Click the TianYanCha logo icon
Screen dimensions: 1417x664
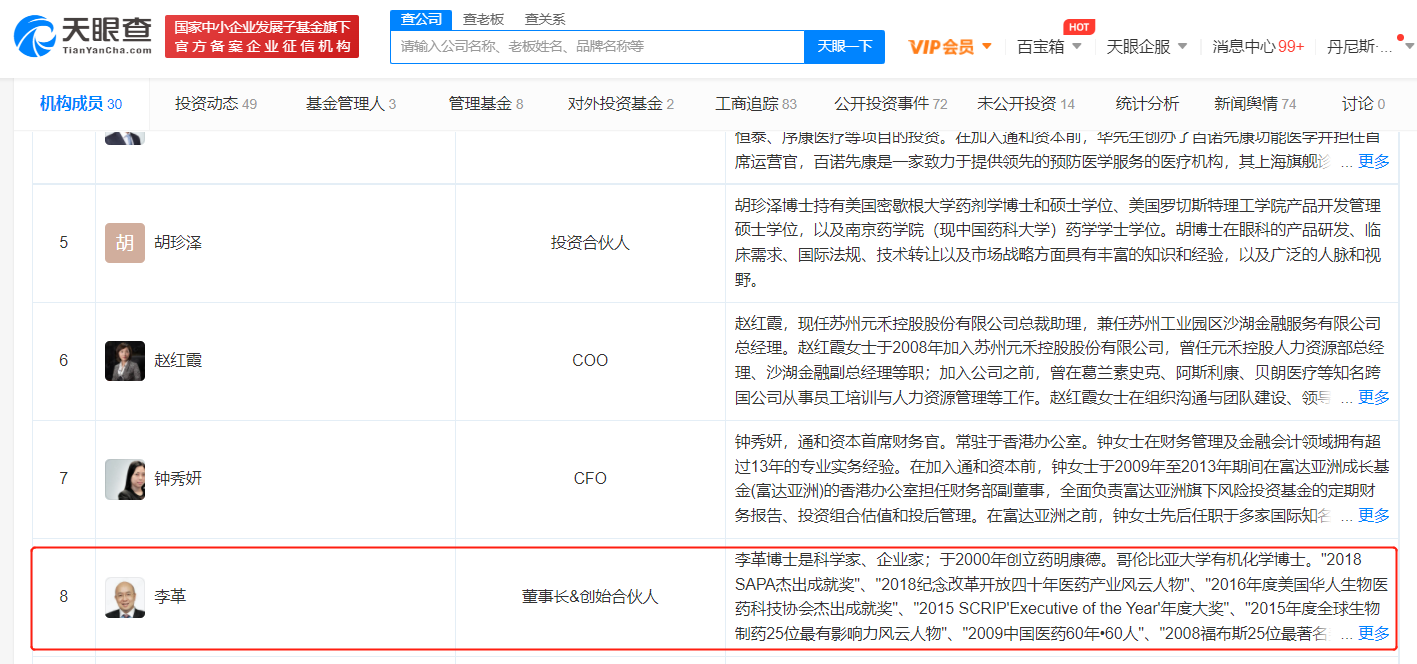pos(34,36)
